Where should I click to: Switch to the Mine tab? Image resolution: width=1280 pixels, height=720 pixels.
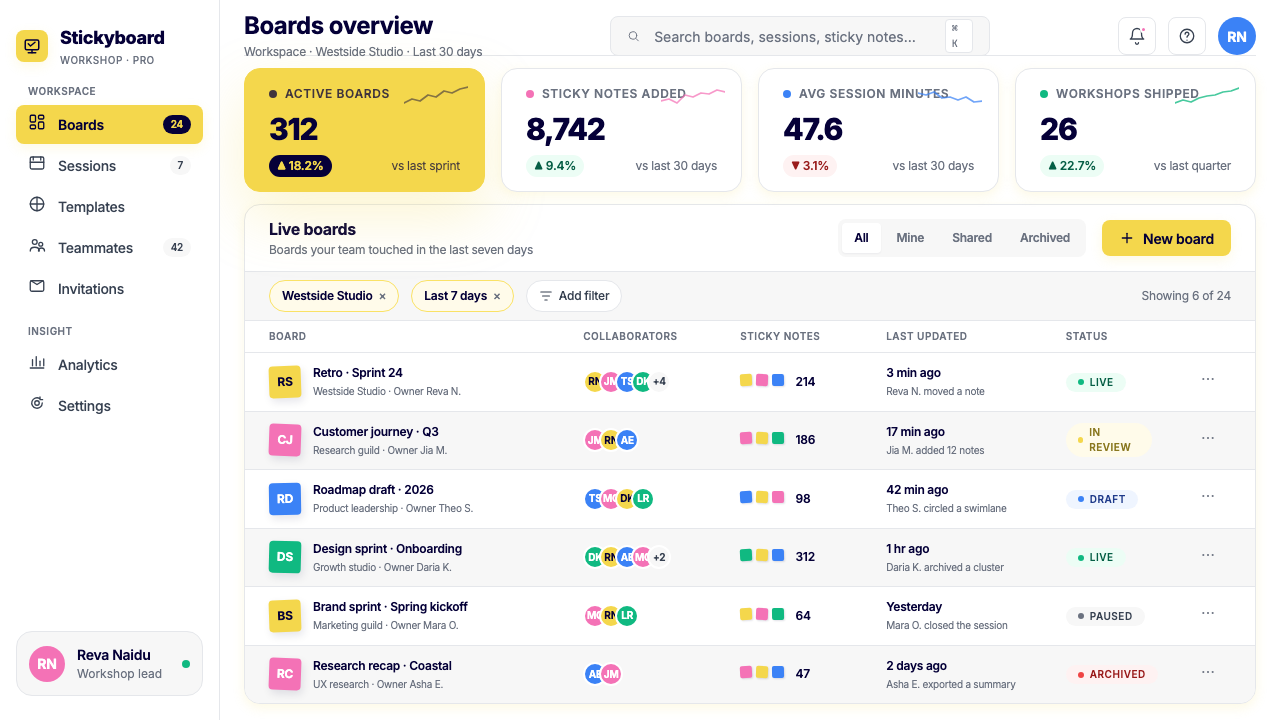(910, 238)
